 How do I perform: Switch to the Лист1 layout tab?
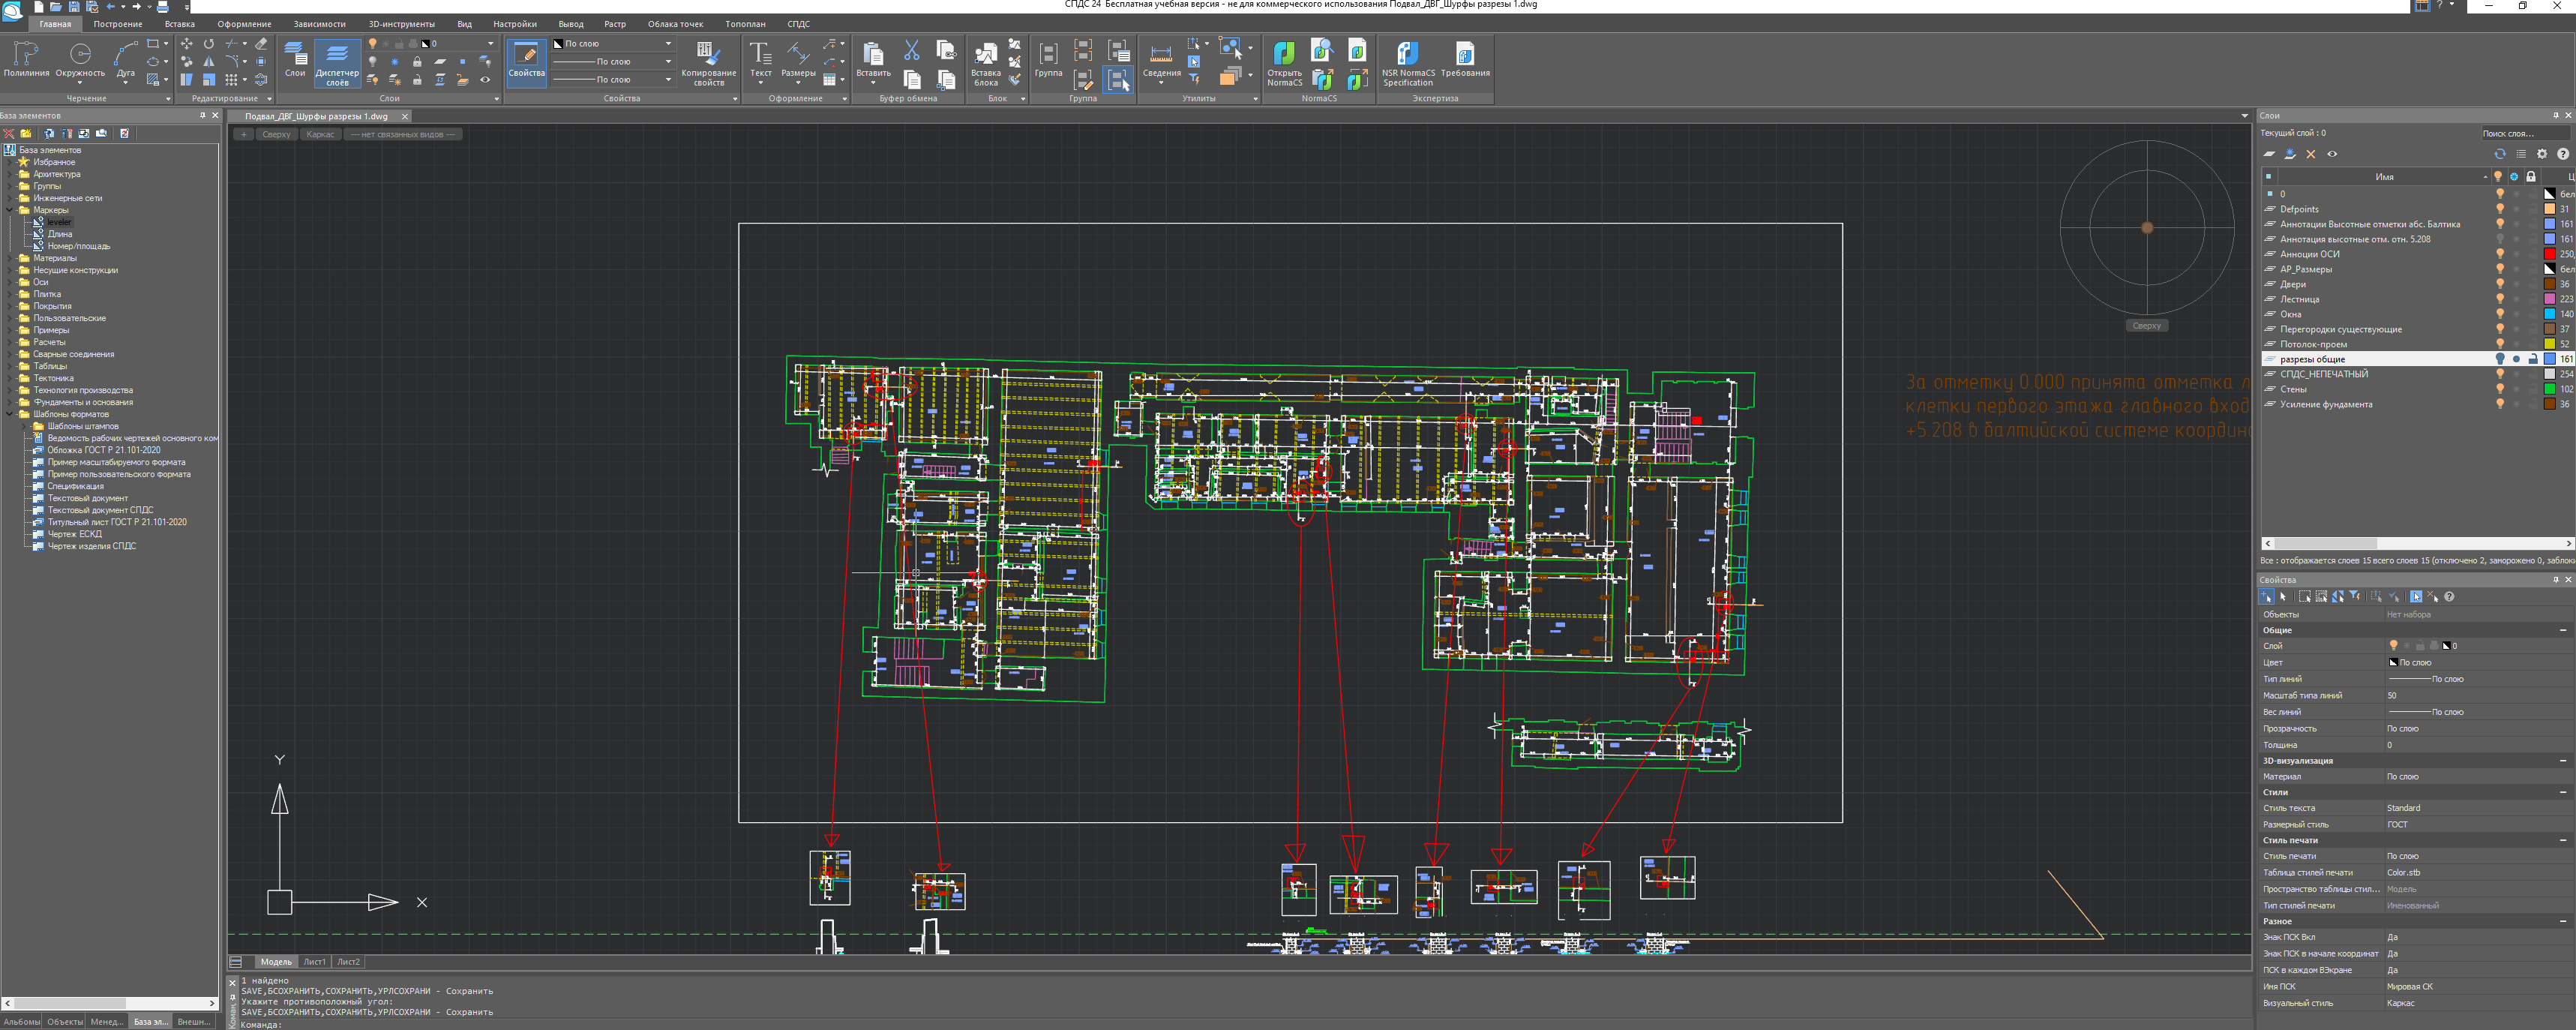(314, 962)
